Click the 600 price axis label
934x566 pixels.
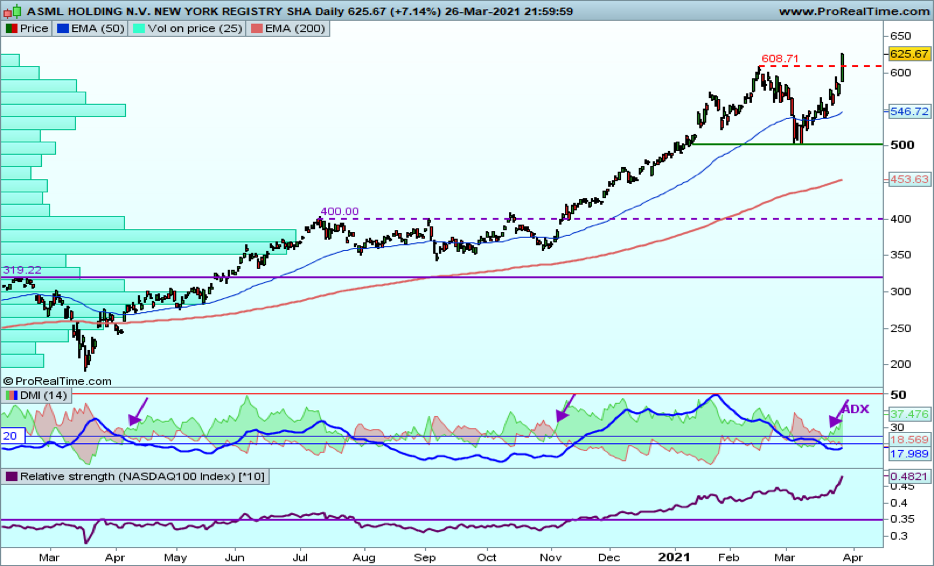click(x=900, y=73)
